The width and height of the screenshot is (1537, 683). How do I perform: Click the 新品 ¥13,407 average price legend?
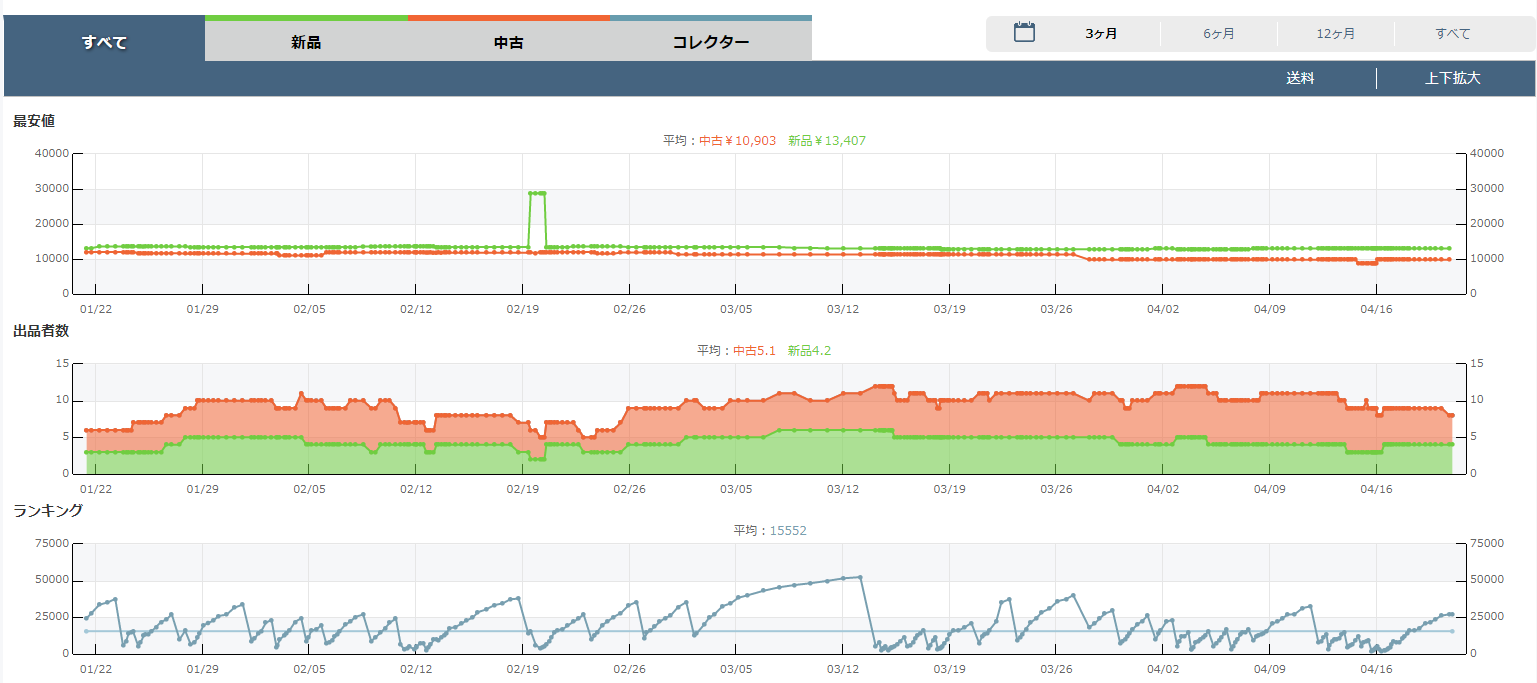[x=826, y=141]
